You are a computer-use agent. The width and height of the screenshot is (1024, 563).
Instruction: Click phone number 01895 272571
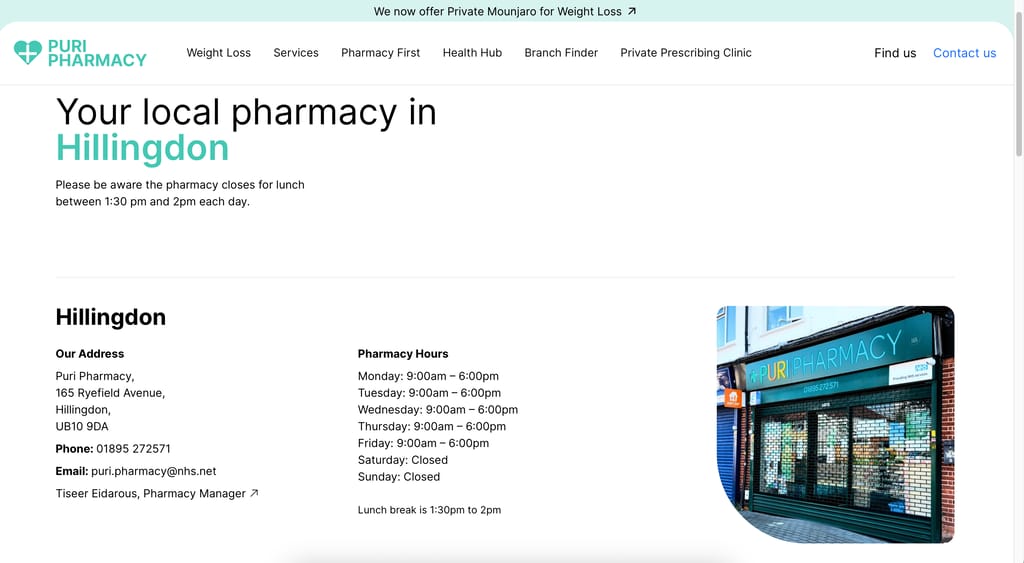coord(133,449)
